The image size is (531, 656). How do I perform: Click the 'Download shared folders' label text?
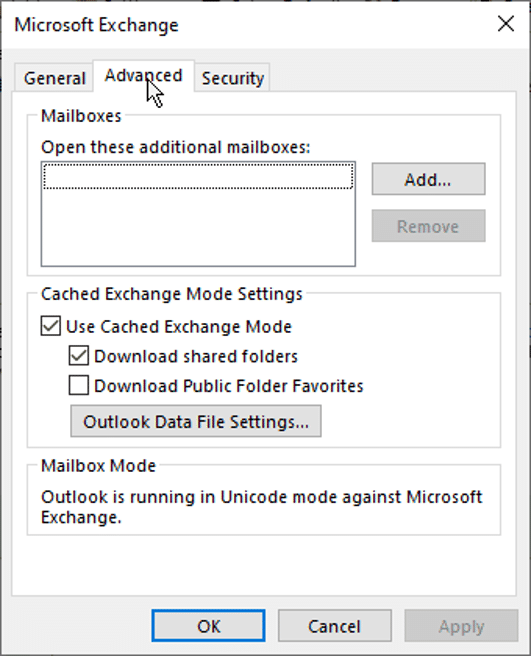click(196, 356)
